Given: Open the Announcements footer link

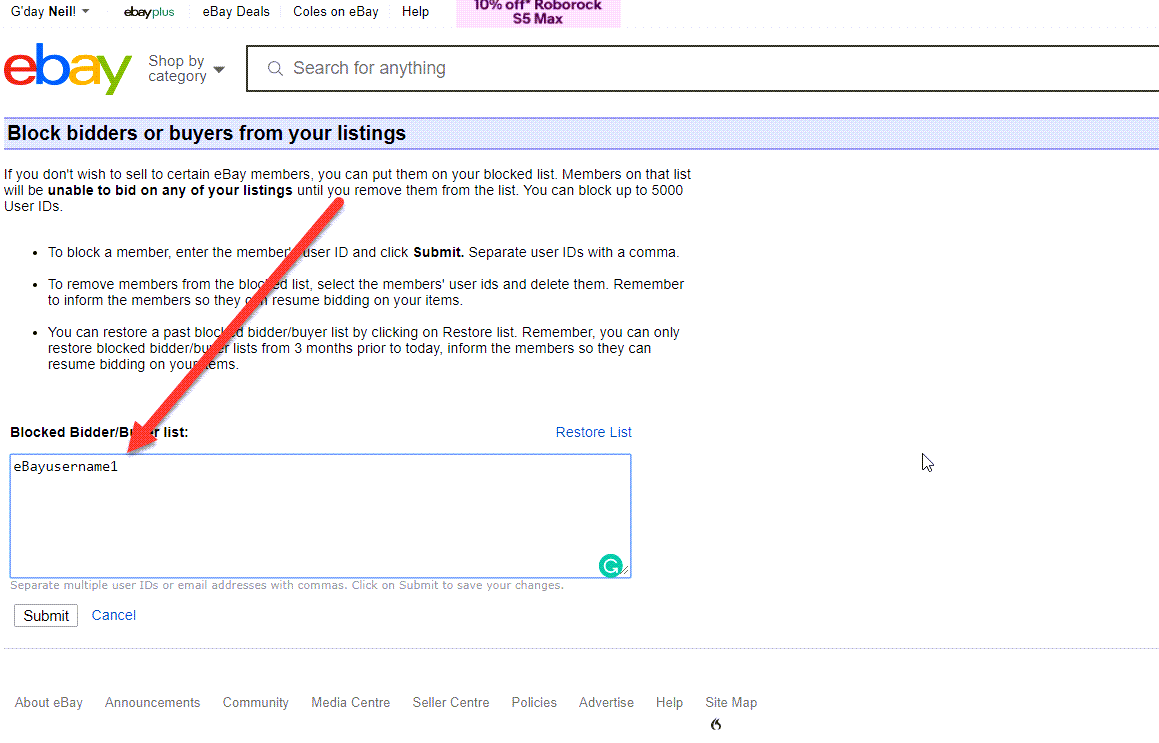Looking at the screenshot, I should (x=152, y=702).
